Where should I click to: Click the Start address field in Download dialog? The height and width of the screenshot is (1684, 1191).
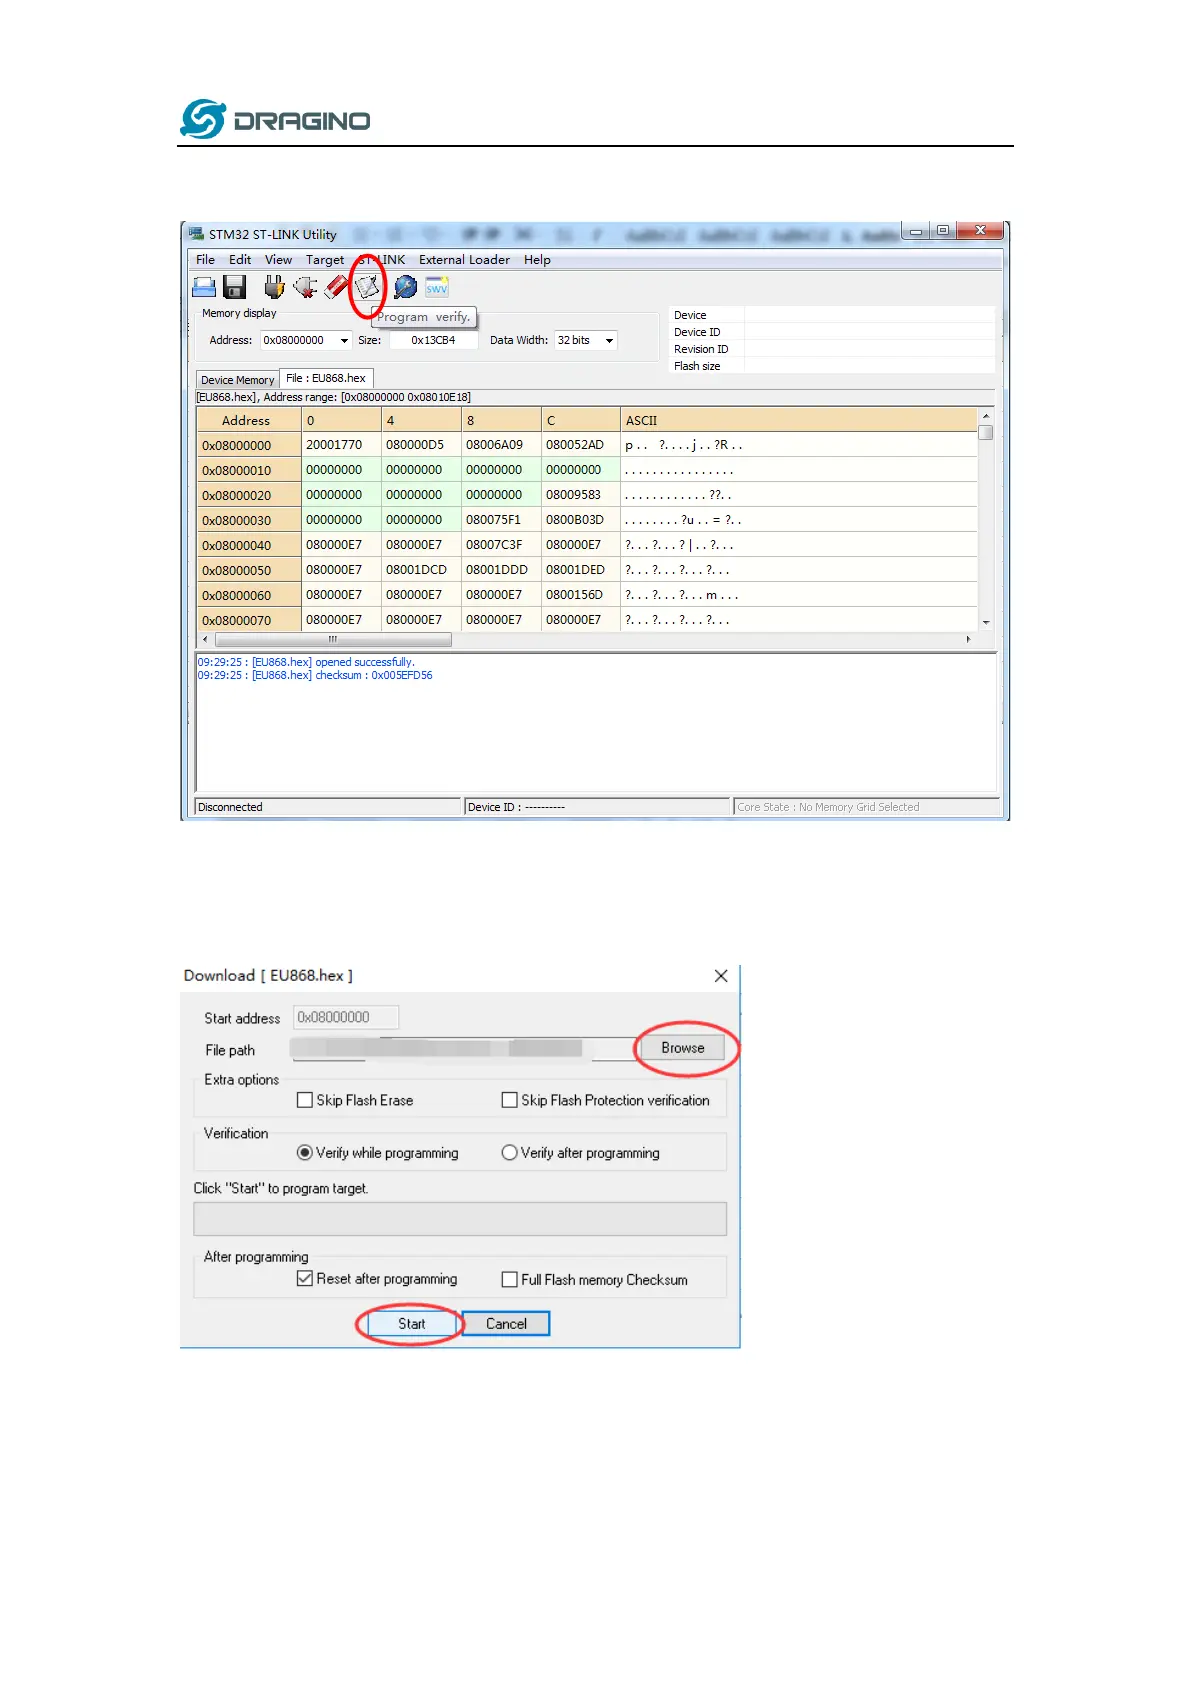[346, 1017]
